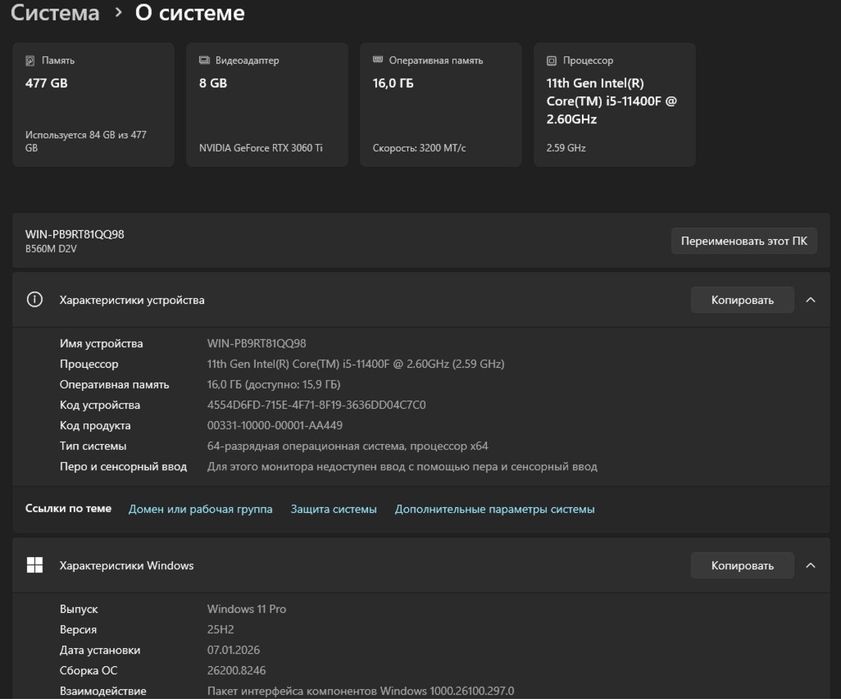Open the Домен или рабочая группа link
Image resolution: width=841 pixels, height=699 pixels.
pyautogui.click(x=200, y=509)
